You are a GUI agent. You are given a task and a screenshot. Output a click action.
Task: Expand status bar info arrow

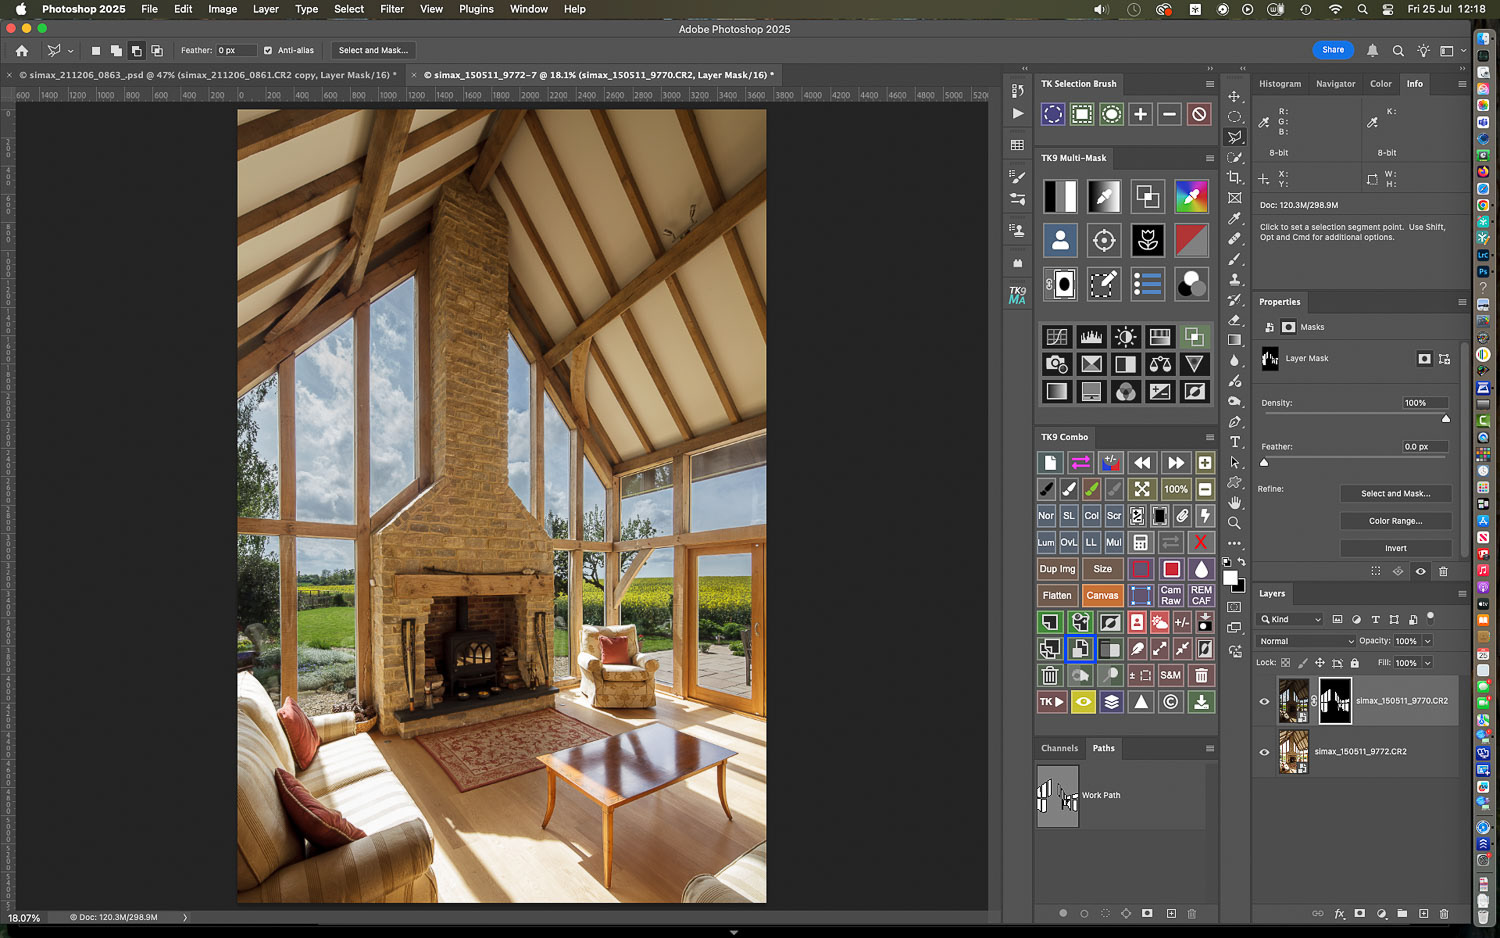[184, 917]
